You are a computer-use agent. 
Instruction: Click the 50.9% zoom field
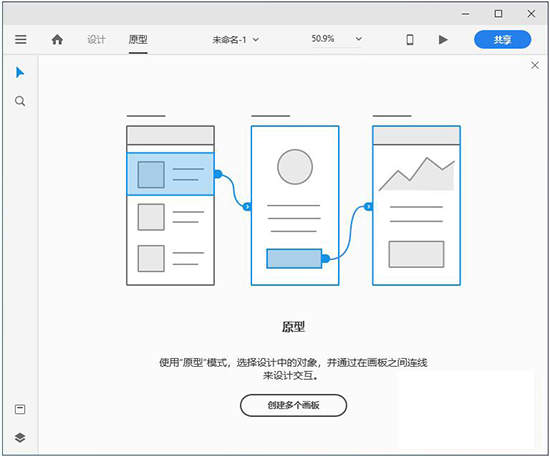[323, 39]
